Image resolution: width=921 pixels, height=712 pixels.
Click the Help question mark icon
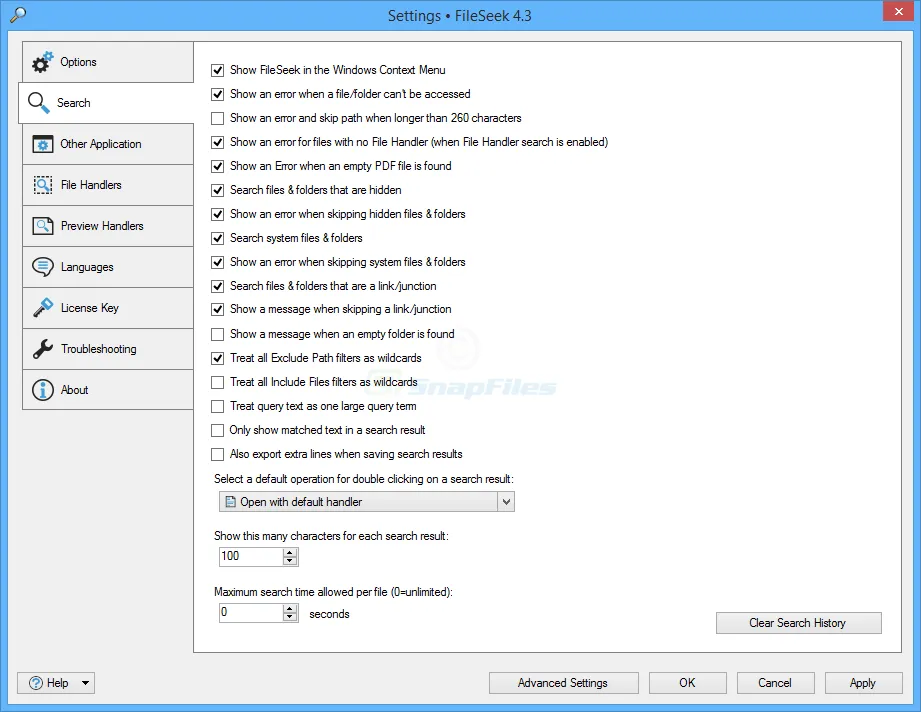(36, 683)
